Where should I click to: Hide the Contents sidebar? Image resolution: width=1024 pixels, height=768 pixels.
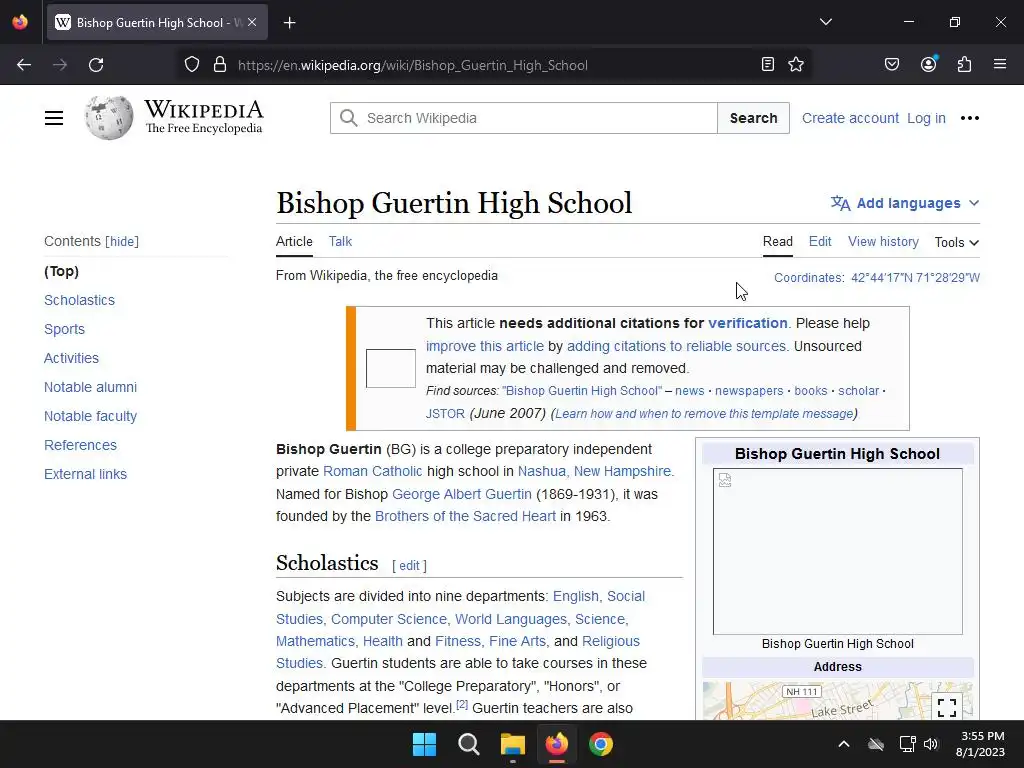(x=122, y=242)
